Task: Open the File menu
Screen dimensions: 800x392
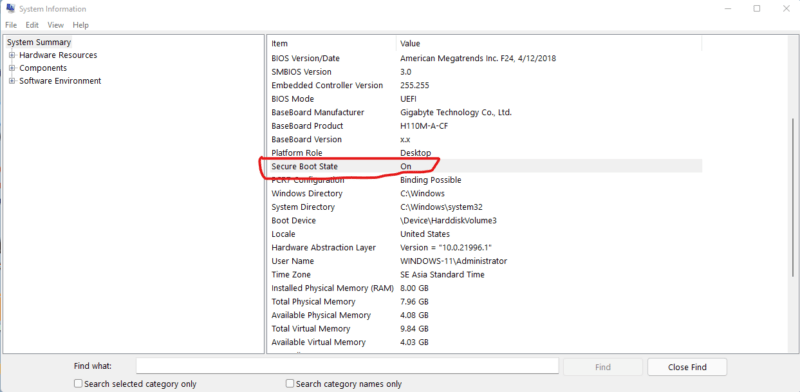Action: [x=11, y=25]
